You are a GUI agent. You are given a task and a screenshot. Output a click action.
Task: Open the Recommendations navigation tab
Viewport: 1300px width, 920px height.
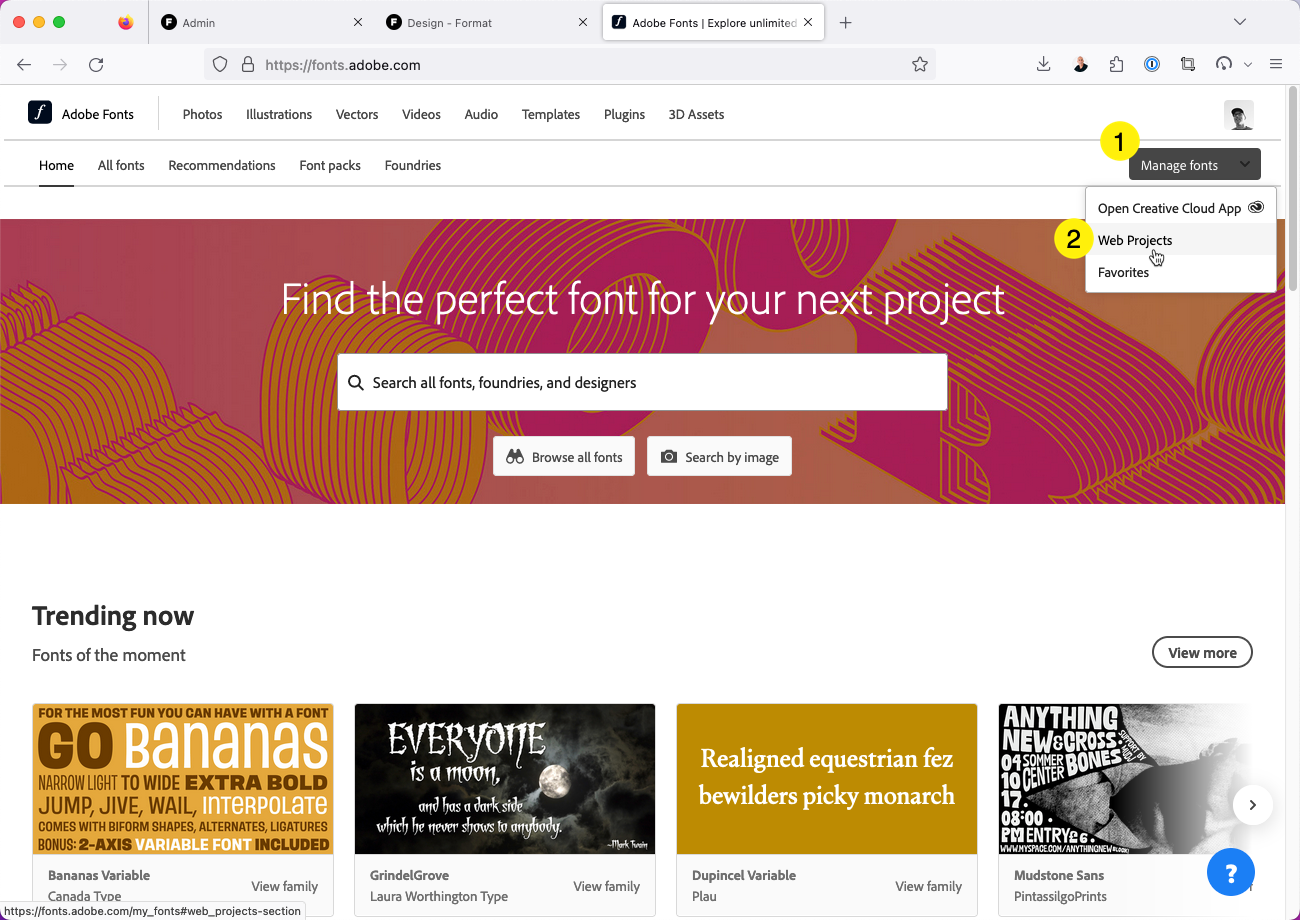(222, 165)
